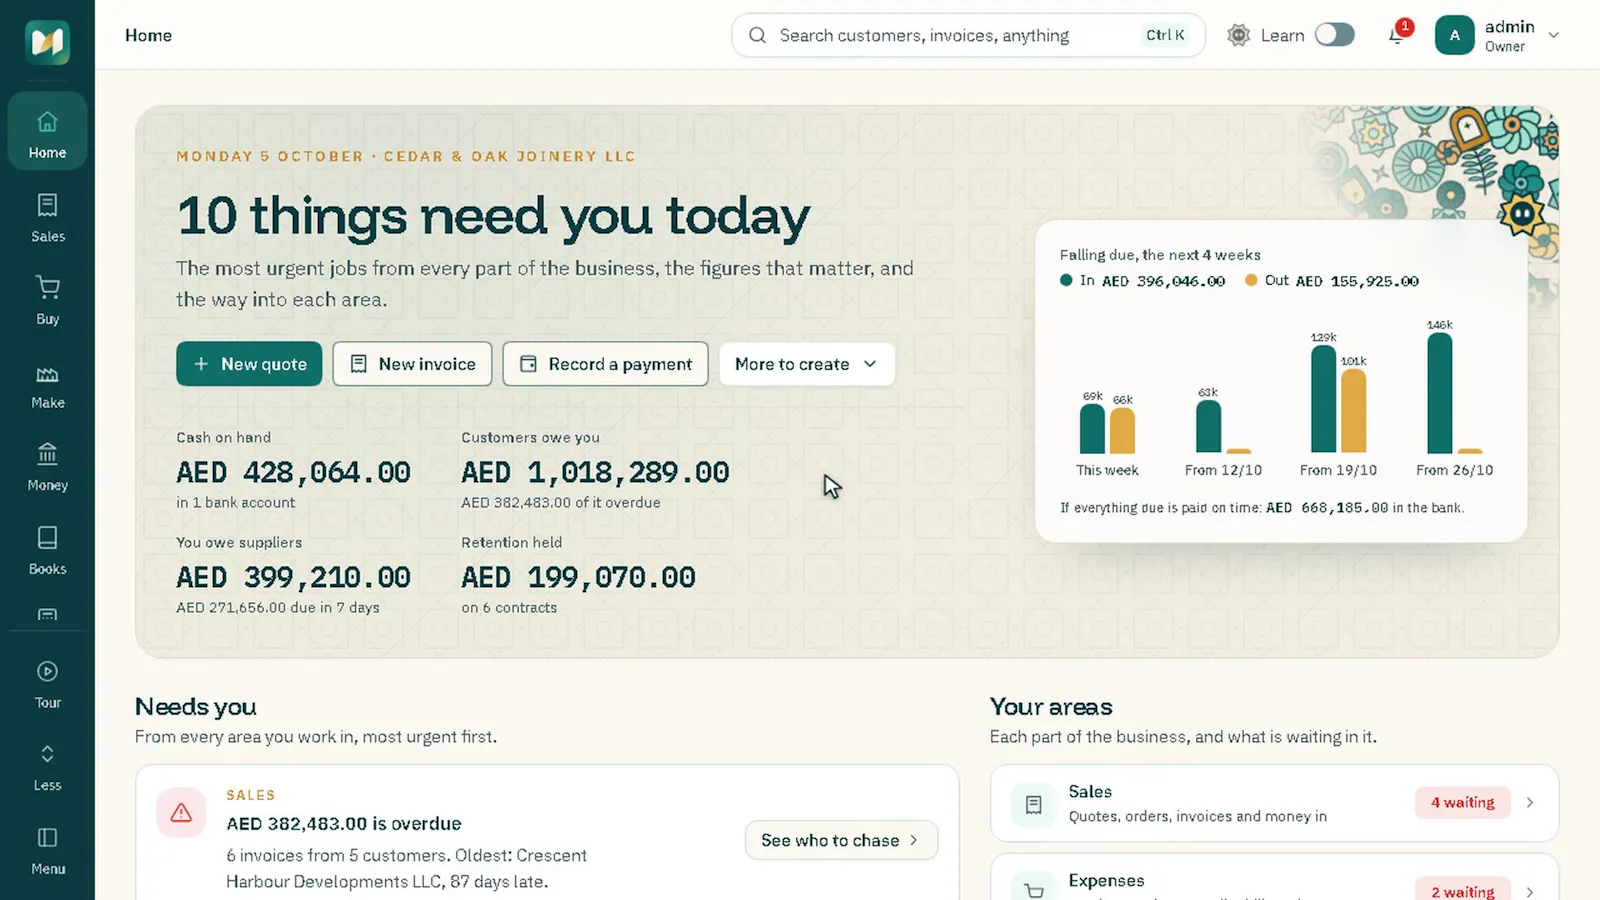The height and width of the screenshot is (900, 1600).
Task: Open the Sales area card
Action: 1274,803
